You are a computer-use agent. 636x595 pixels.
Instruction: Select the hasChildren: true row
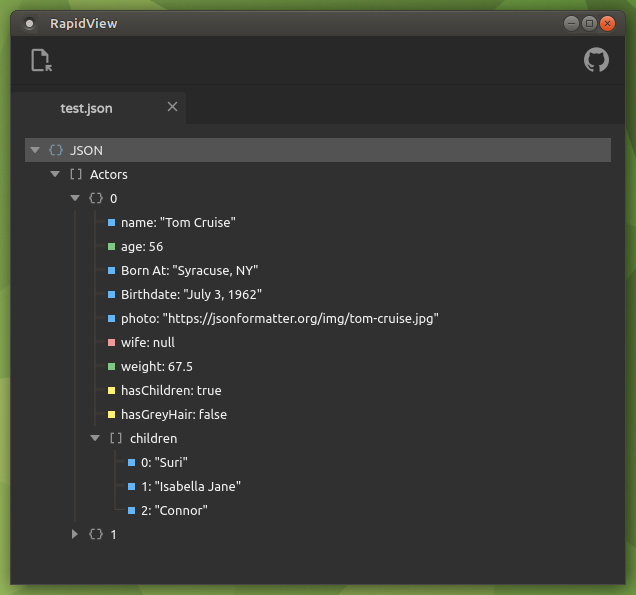tap(171, 391)
